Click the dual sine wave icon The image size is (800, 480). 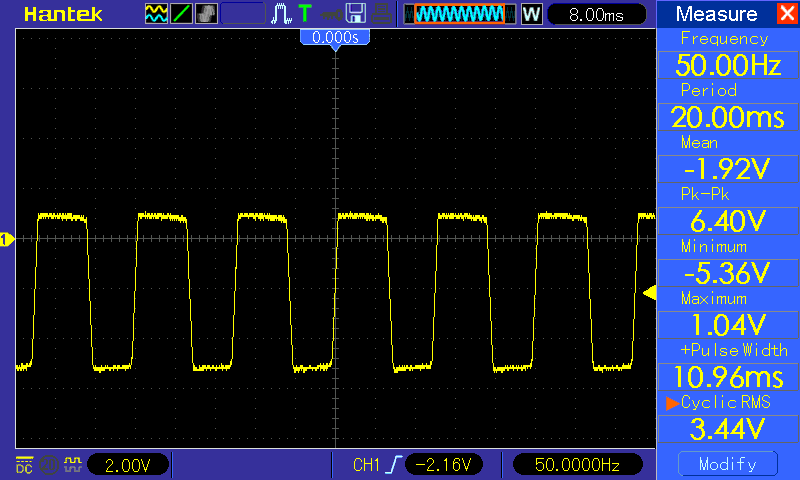pos(156,14)
